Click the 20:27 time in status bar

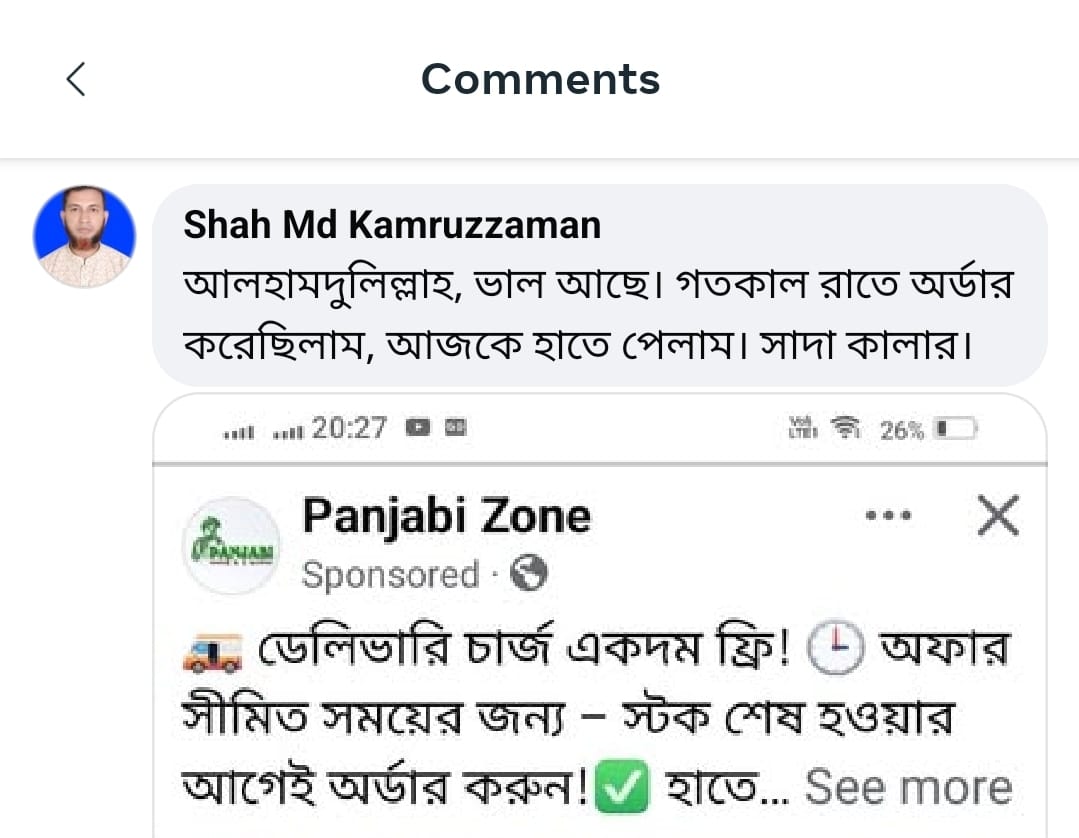(x=349, y=428)
